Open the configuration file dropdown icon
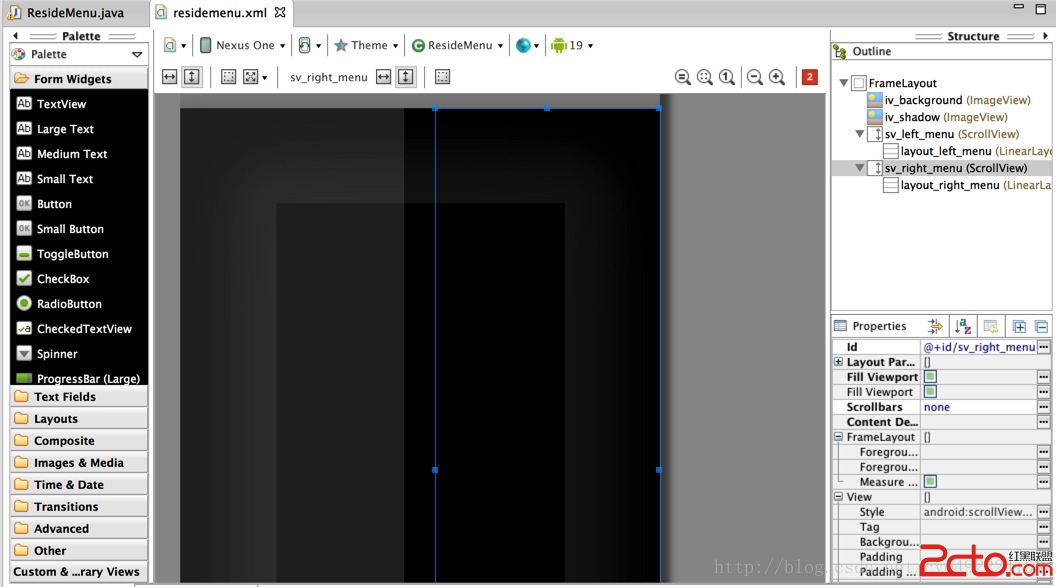 click(174, 45)
